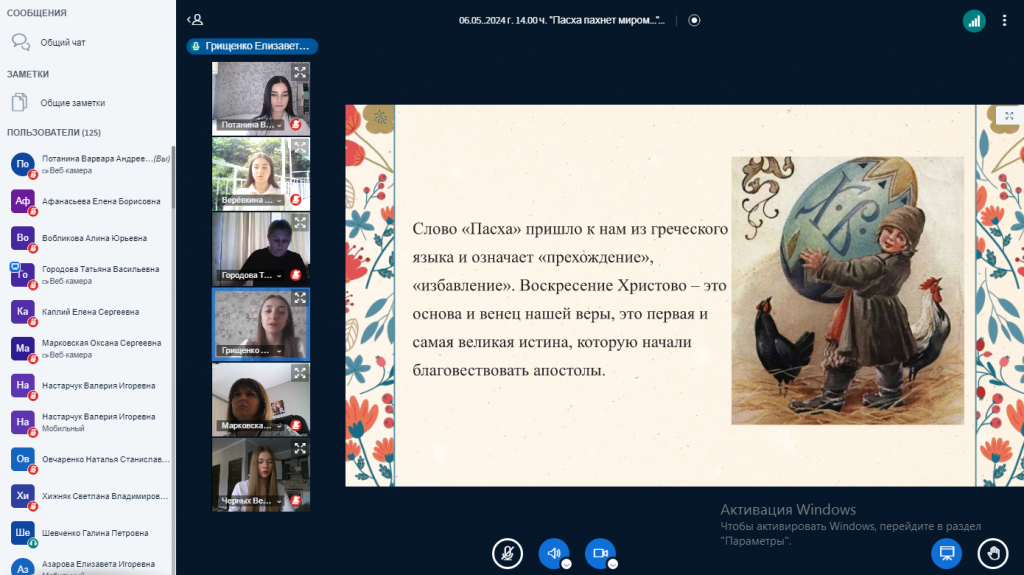Click the Easter egg illustration on slide
The image size is (1024, 575).
point(847,290)
